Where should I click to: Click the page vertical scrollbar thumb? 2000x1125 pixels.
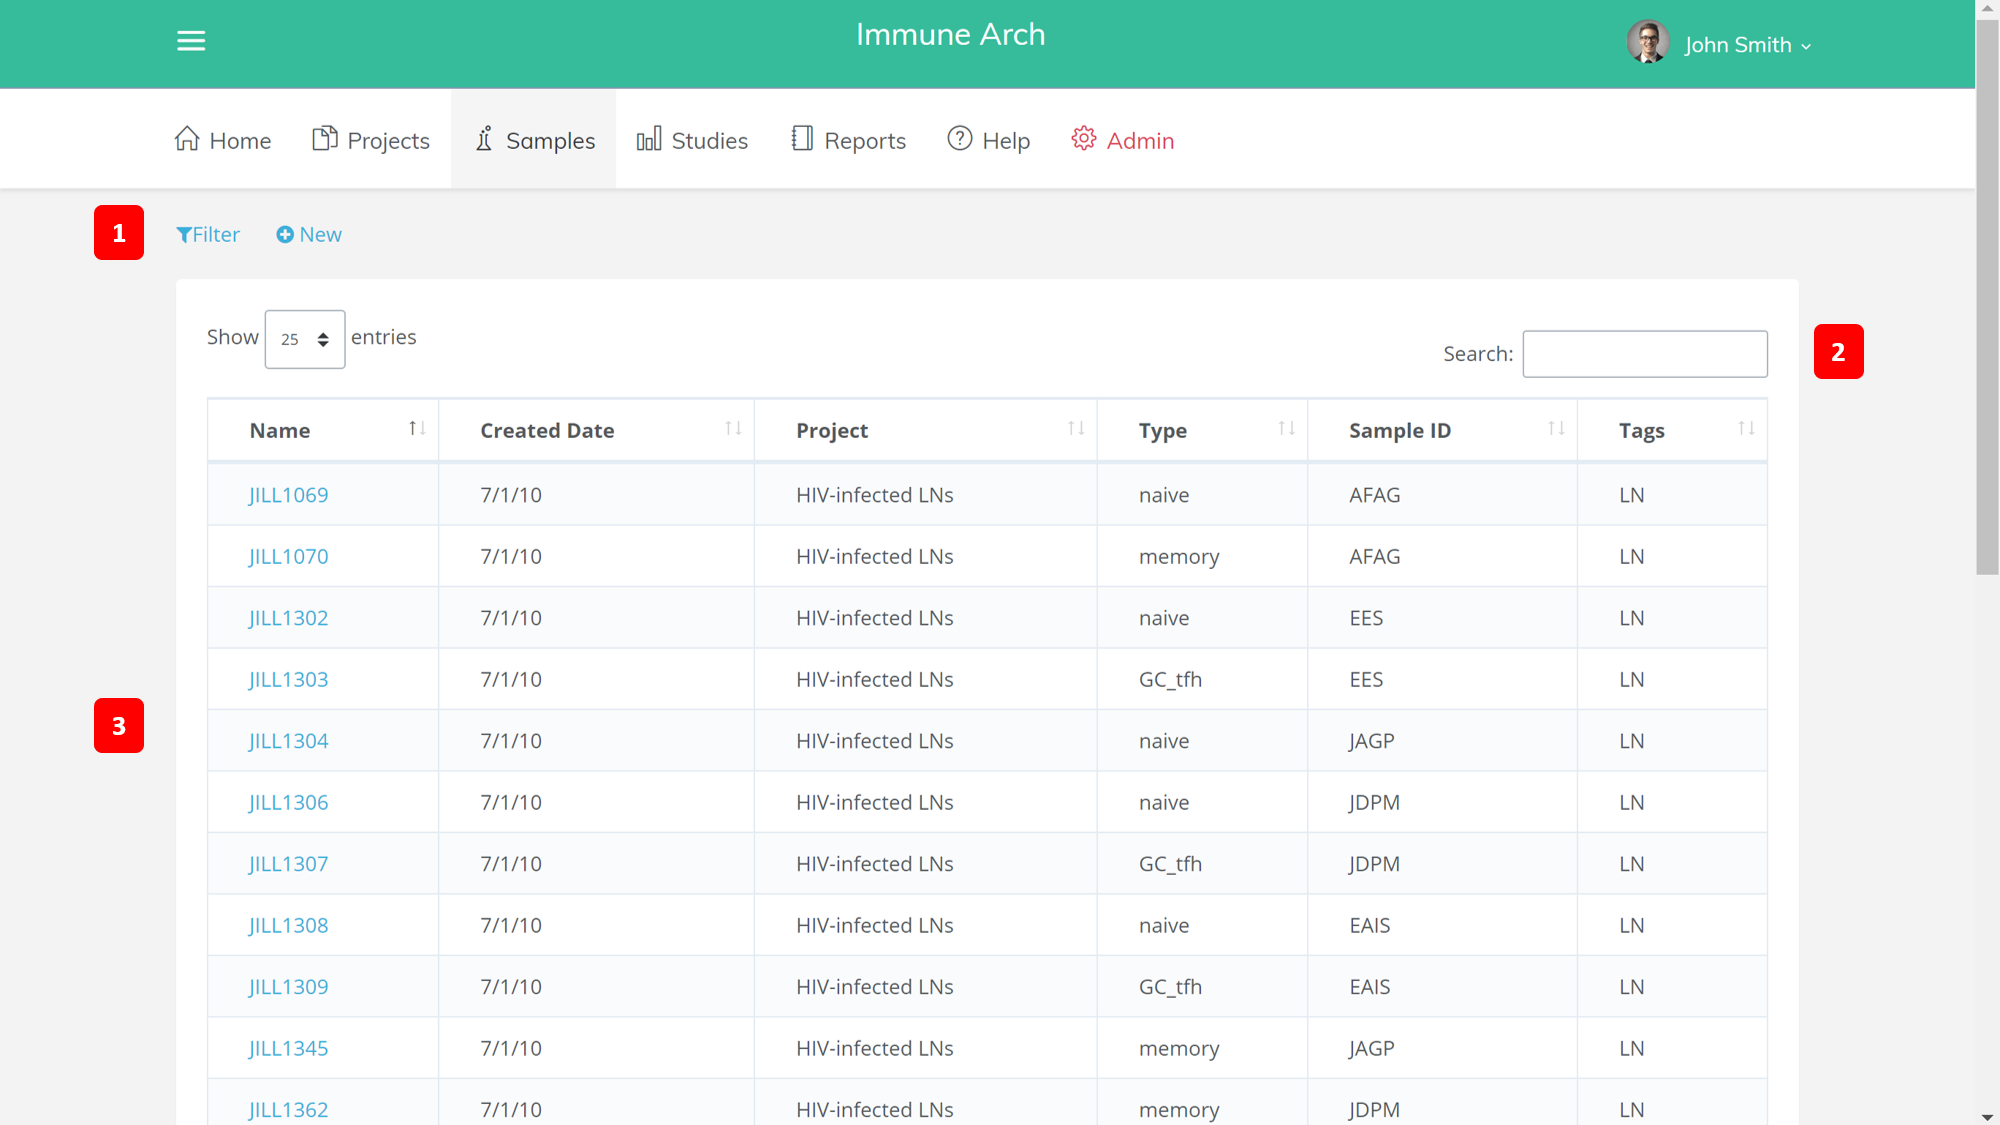tap(1987, 300)
